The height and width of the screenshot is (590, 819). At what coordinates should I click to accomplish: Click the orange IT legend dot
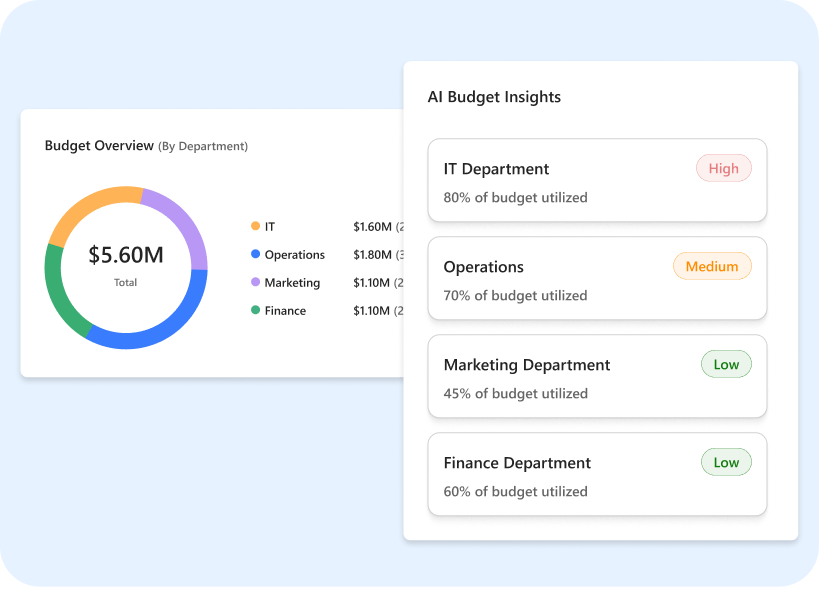(x=255, y=226)
